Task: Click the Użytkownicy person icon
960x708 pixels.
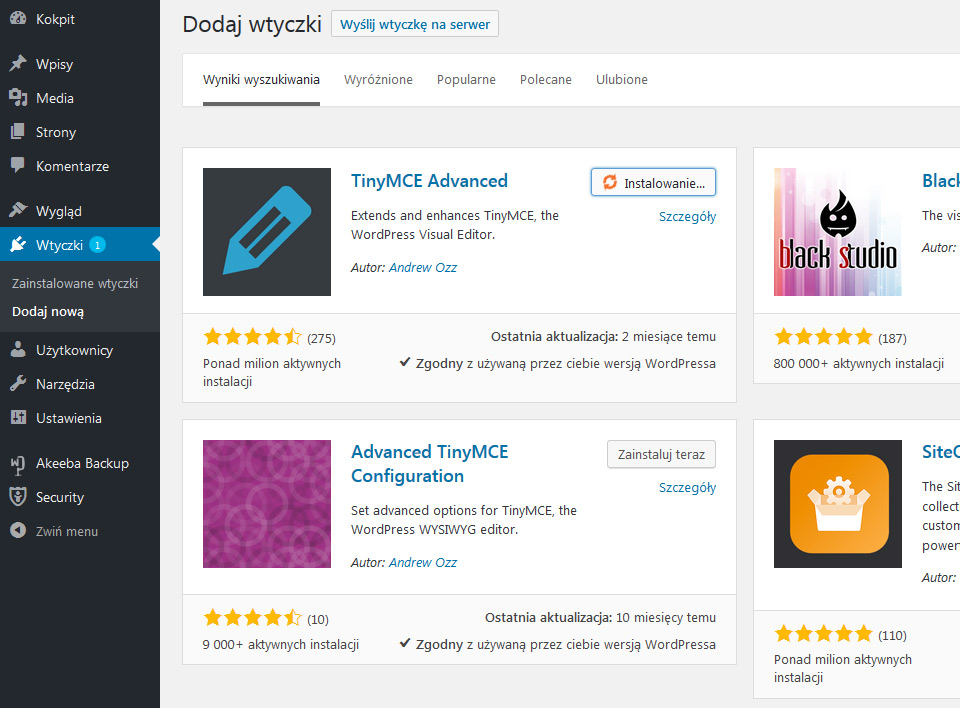Action: pos(18,350)
